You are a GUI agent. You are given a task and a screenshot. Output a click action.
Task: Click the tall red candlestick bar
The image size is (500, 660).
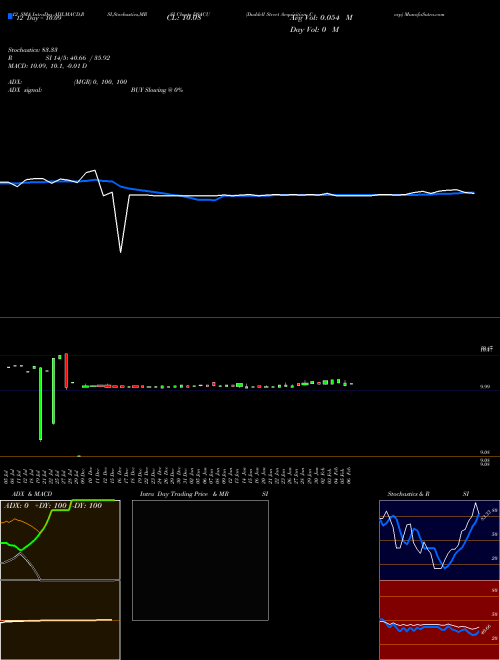coord(66,370)
